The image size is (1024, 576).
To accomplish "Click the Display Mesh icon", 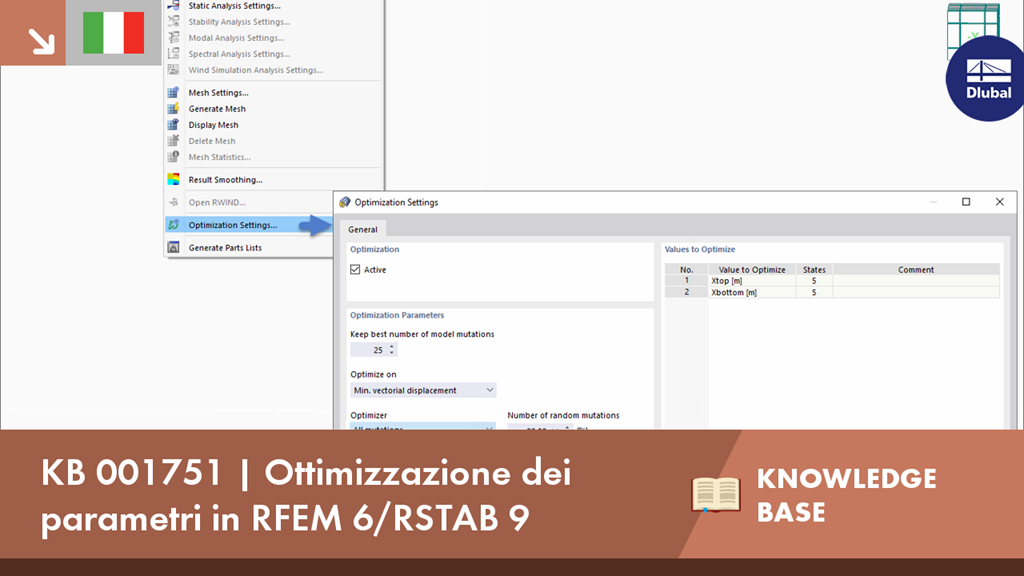I will [x=173, y=125].
